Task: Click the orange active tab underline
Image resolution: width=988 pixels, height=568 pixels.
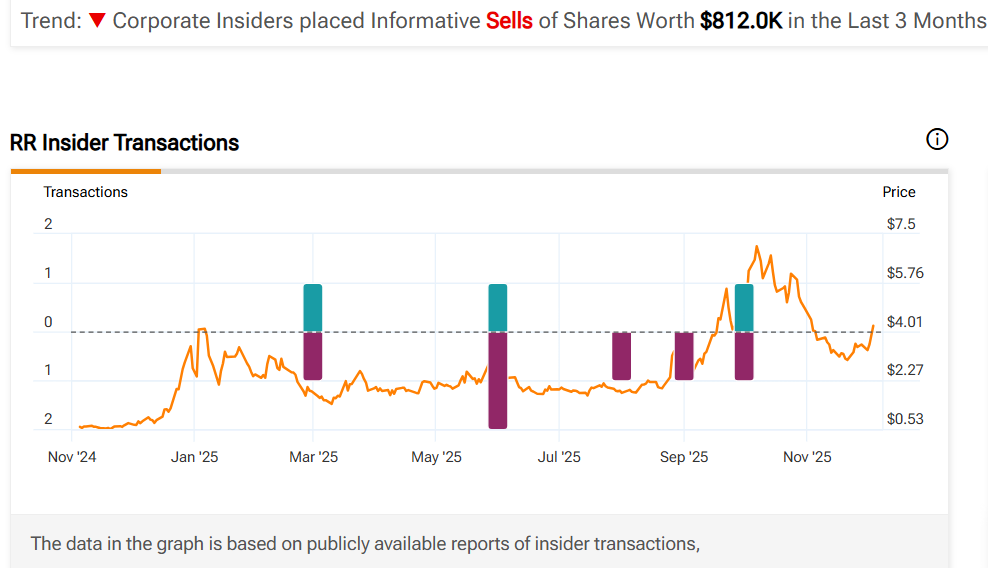Action: click(x=86, y=171)
